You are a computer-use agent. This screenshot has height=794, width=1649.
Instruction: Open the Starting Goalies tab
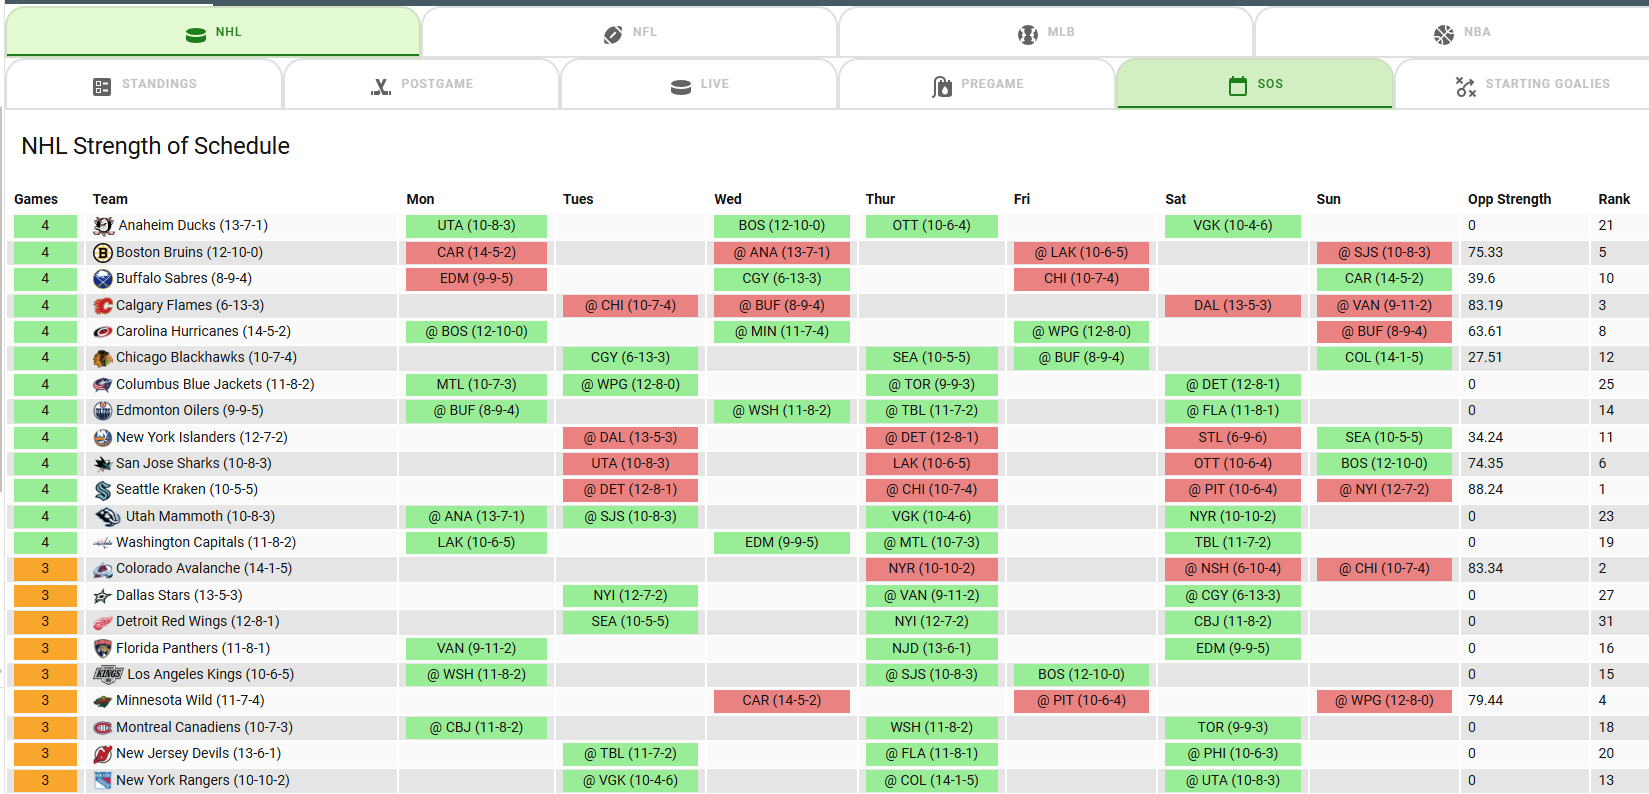coord(1532,85)
